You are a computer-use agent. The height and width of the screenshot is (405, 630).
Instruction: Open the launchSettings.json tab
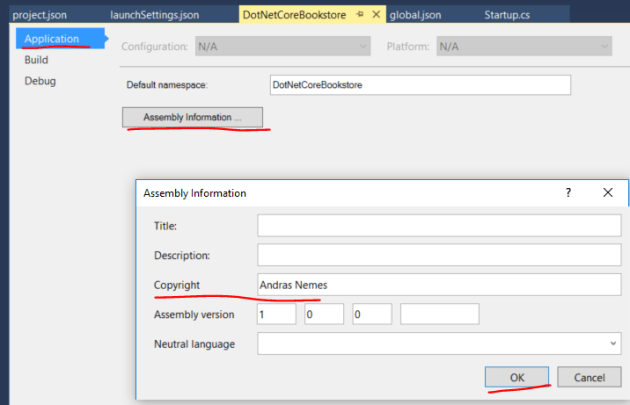[155, 15]
